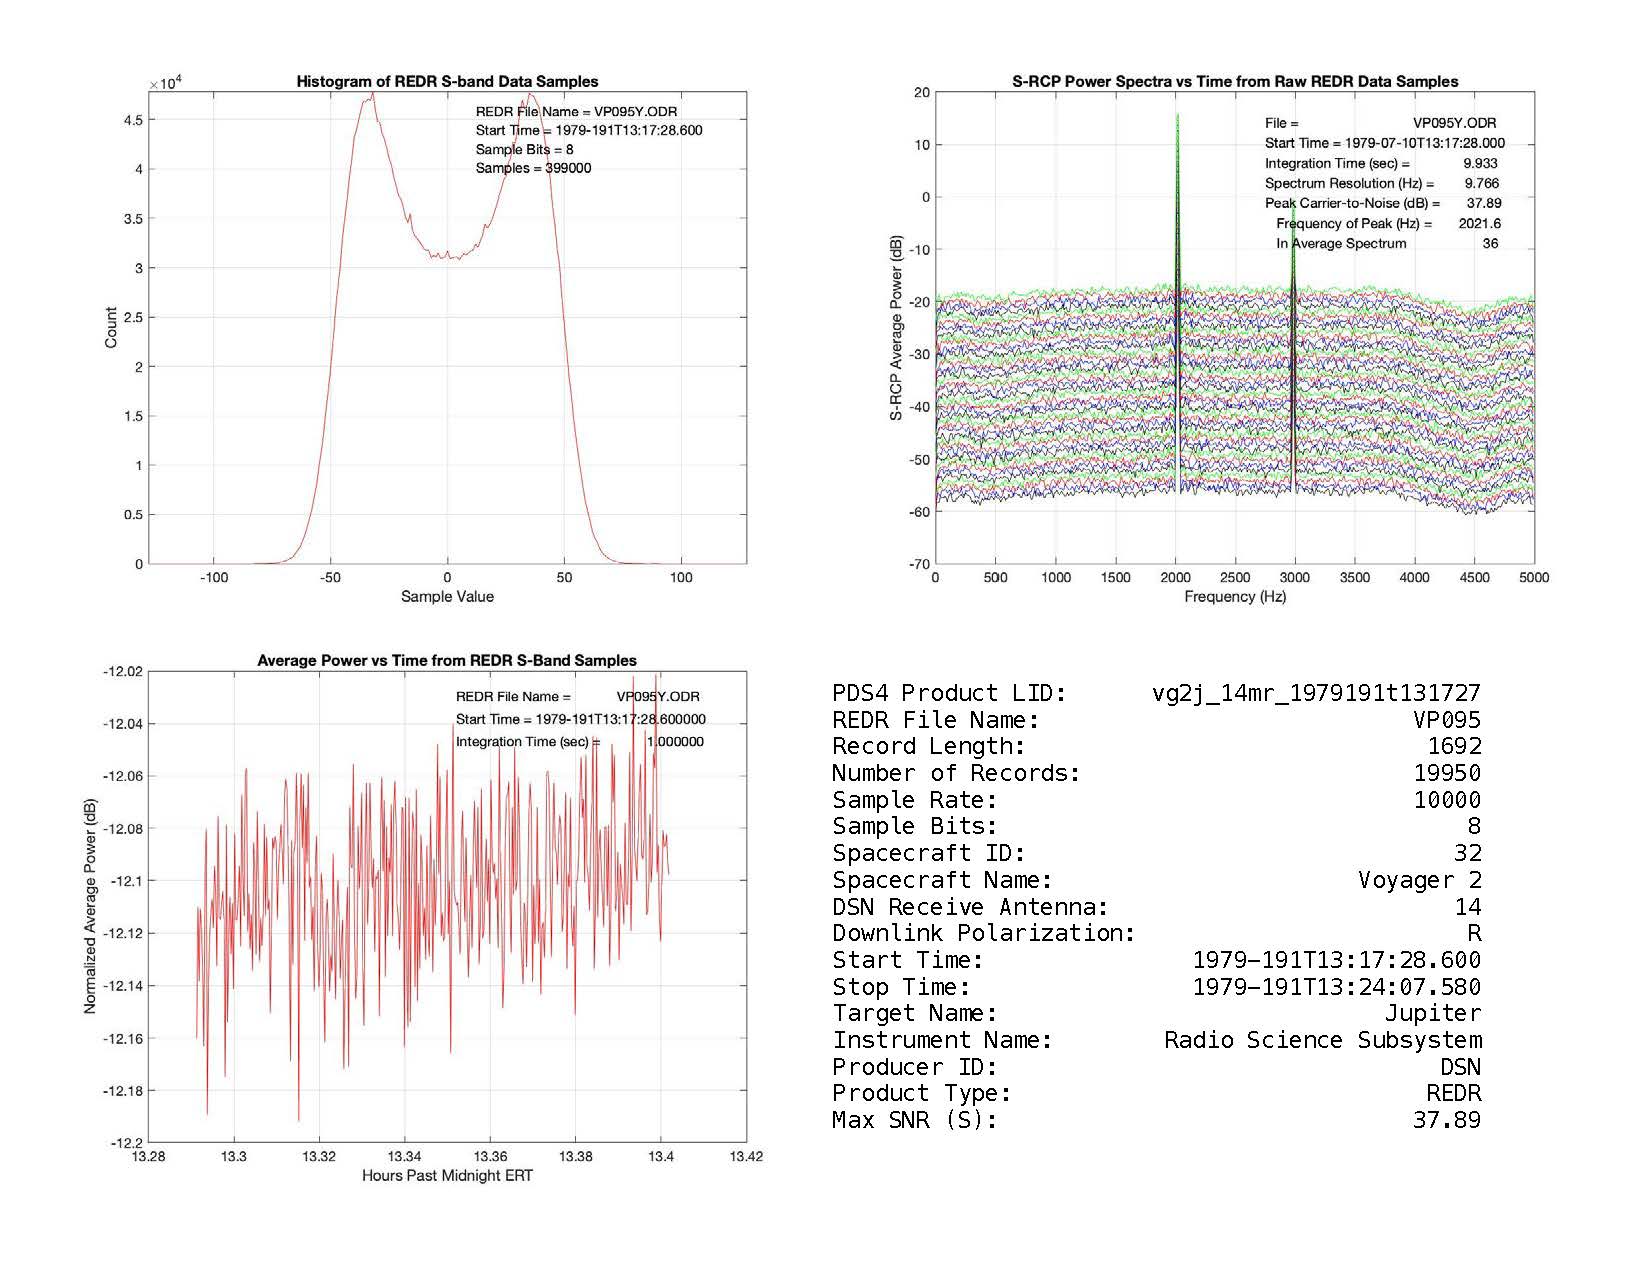
Task: Click the 'Normalized Average Power (dB)' axis label
Action: (x=90, y=907)
